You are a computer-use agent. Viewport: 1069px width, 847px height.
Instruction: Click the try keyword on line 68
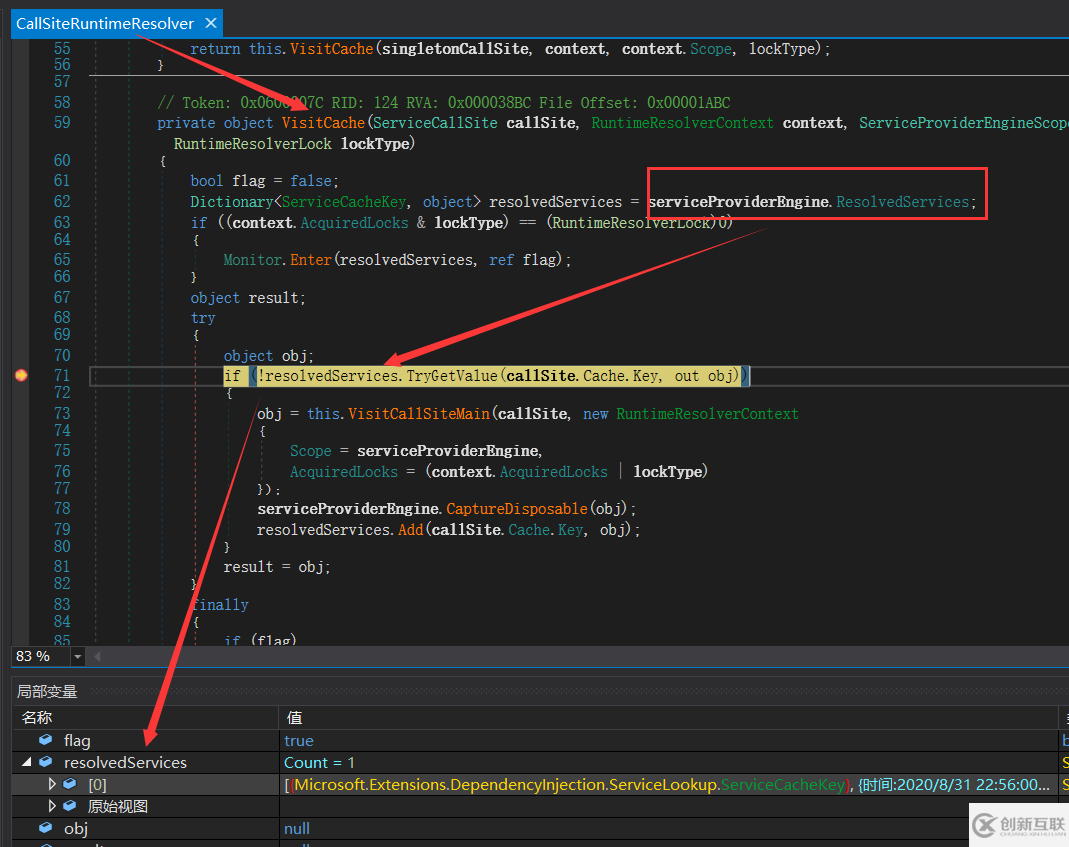(203, 318)
